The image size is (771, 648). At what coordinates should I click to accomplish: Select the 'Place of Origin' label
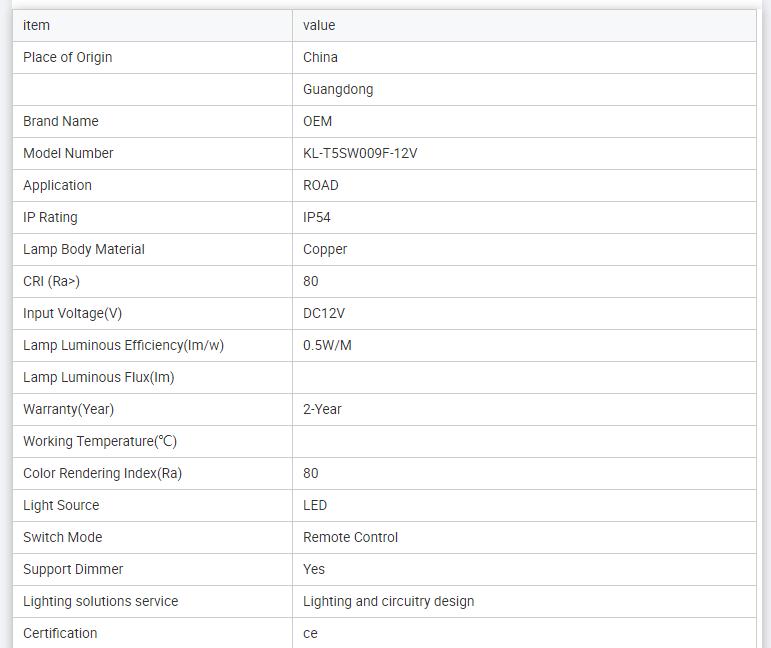pyautogui.click(x=68, y=57)
